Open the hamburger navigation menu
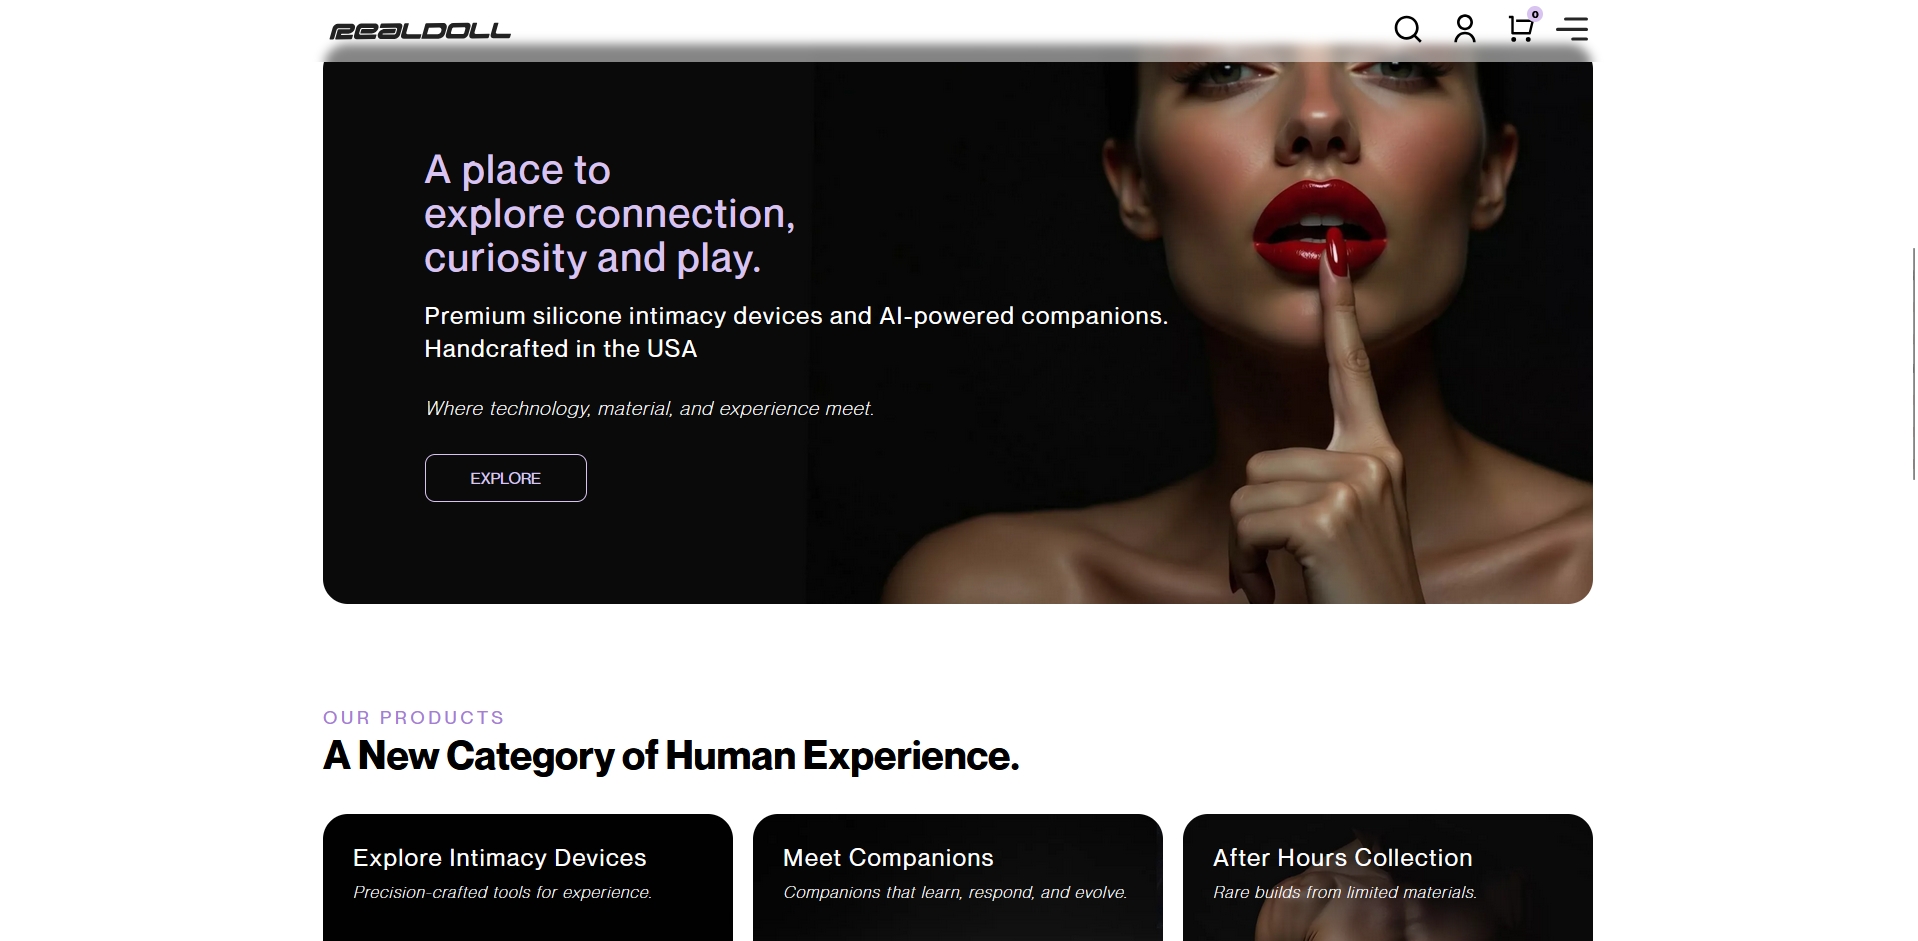The image size is (1918, 941). (1572, 29)
